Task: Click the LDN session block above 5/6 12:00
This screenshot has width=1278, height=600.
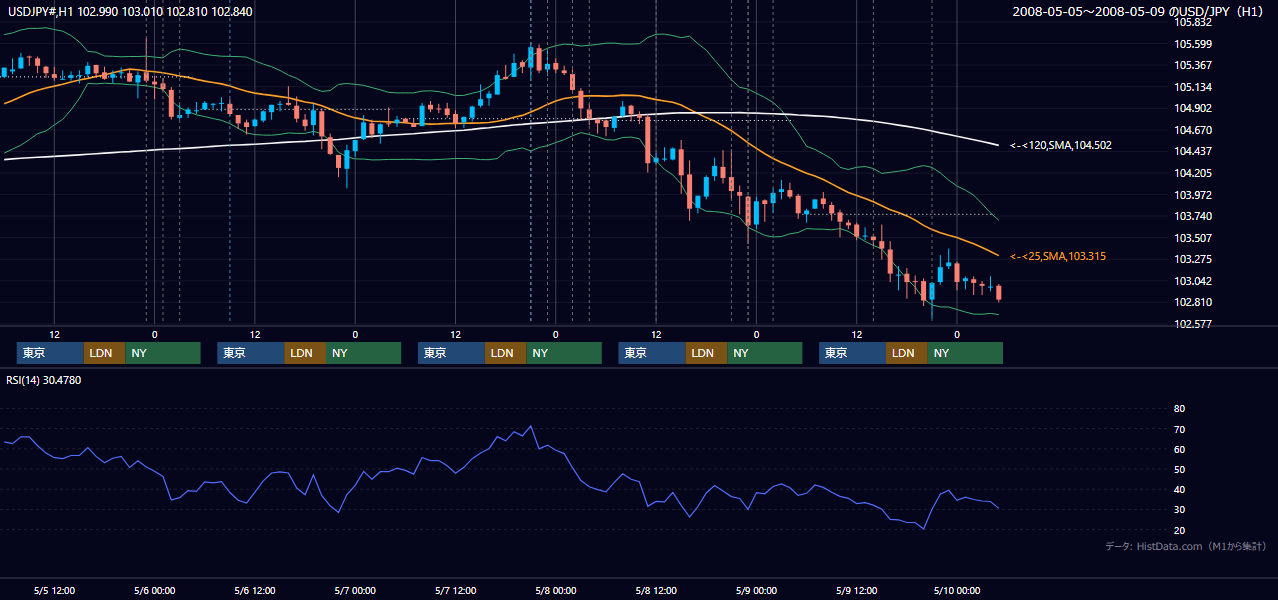Action: point(304,353)
